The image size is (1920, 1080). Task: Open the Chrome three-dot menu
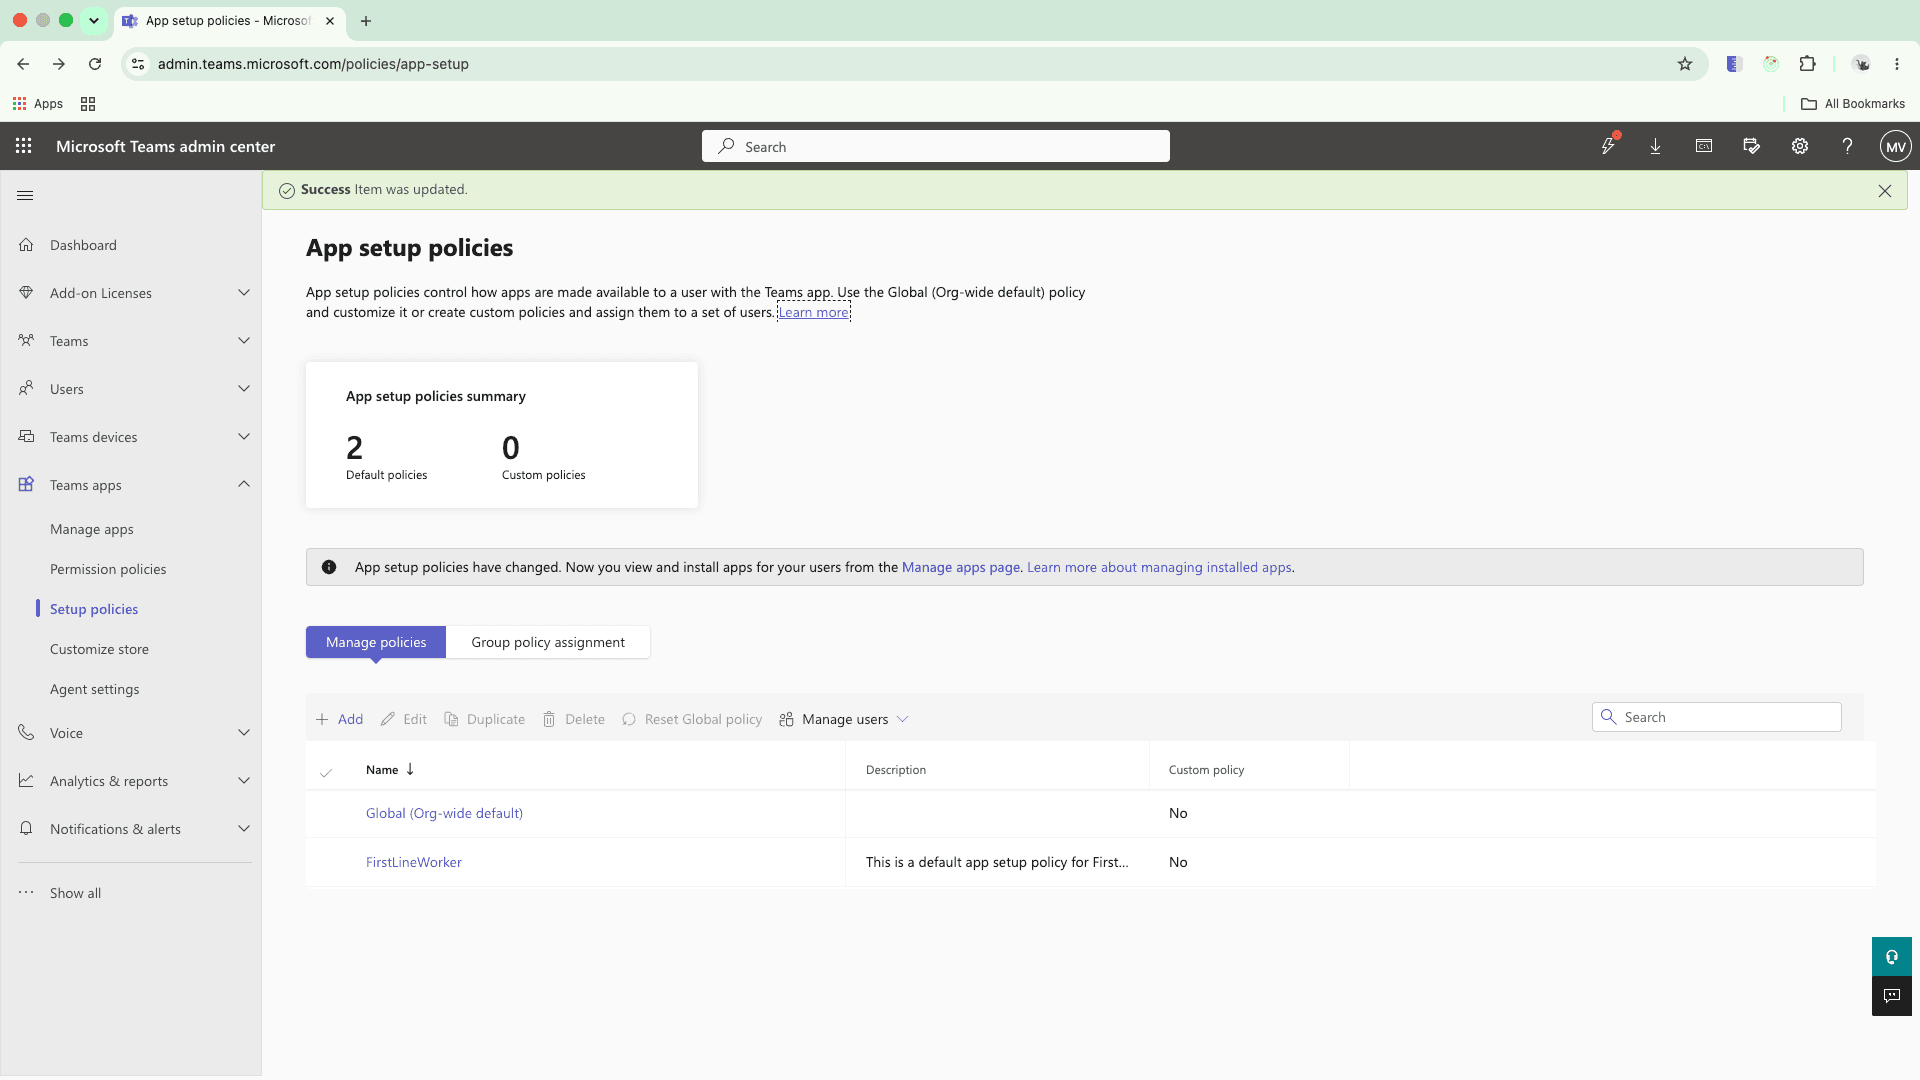[1897, 64]
